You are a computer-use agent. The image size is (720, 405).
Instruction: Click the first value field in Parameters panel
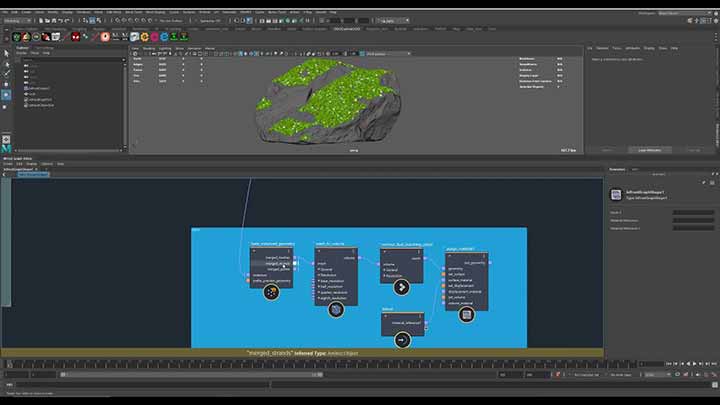click(x=693, y=213)
